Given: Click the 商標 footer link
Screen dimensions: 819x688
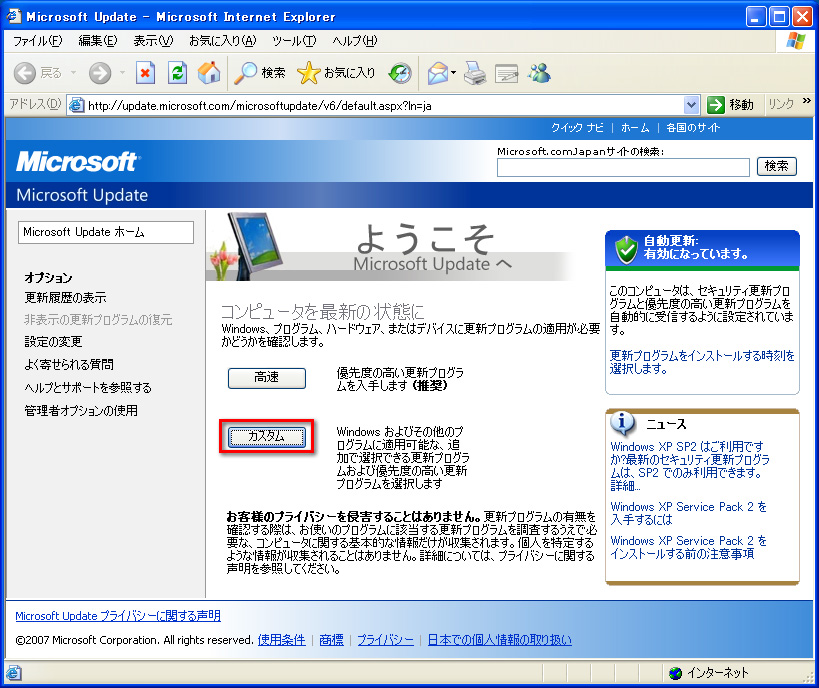Looking at the screenshot, I should click(332, 640).
